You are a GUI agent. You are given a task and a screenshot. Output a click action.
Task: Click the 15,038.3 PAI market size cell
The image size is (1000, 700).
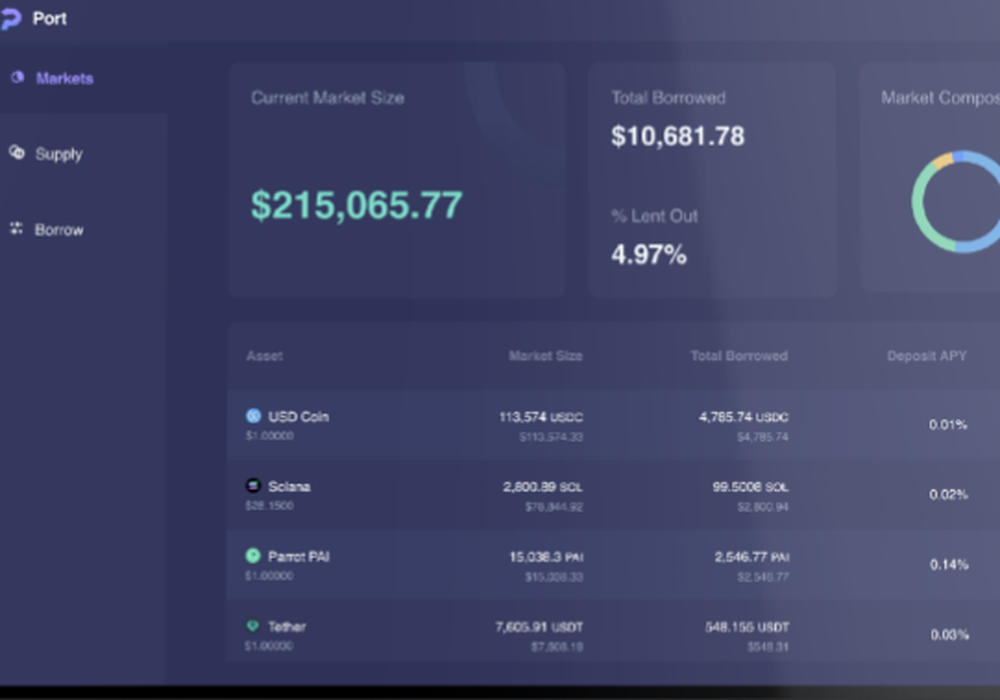tap(546, 557)
